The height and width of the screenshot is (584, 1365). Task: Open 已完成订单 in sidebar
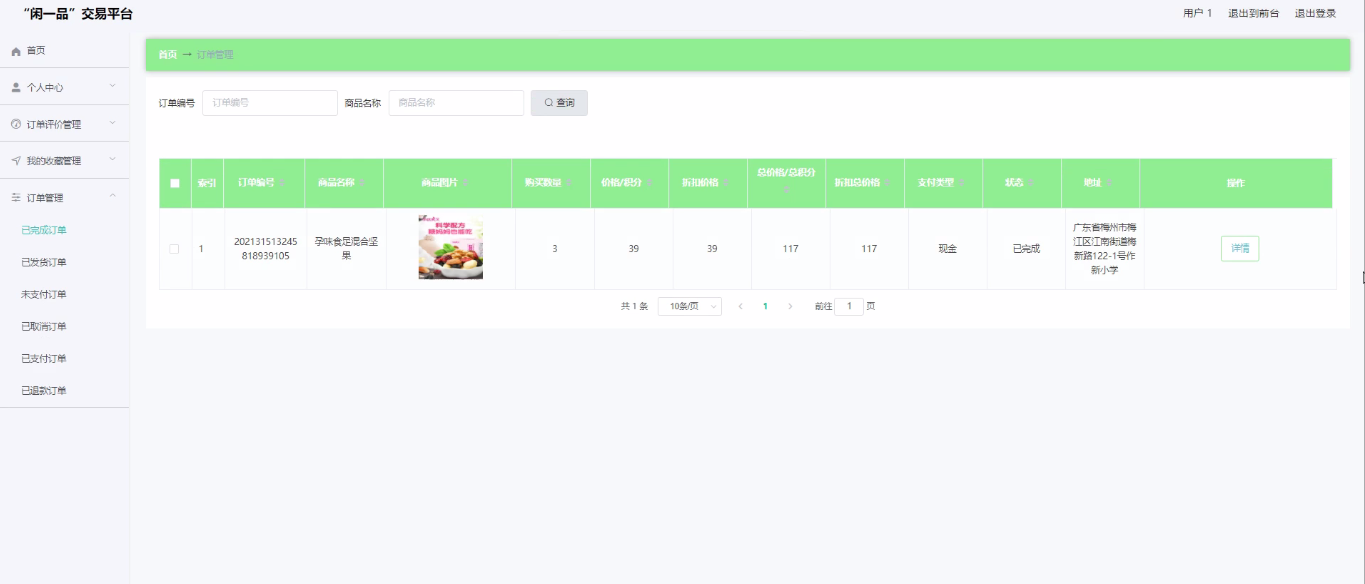44,230
